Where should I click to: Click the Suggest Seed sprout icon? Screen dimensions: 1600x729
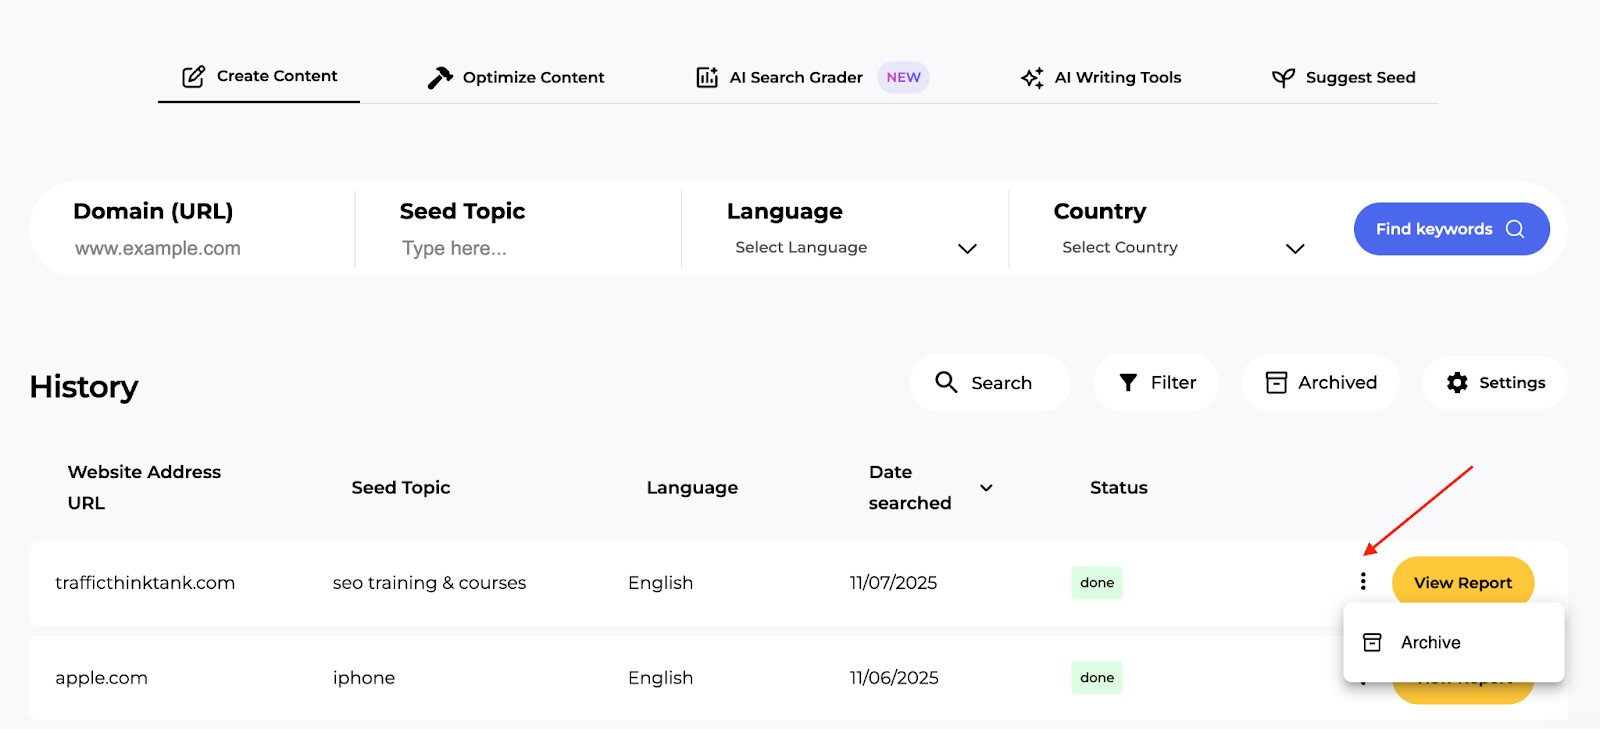click(1283, 78)
